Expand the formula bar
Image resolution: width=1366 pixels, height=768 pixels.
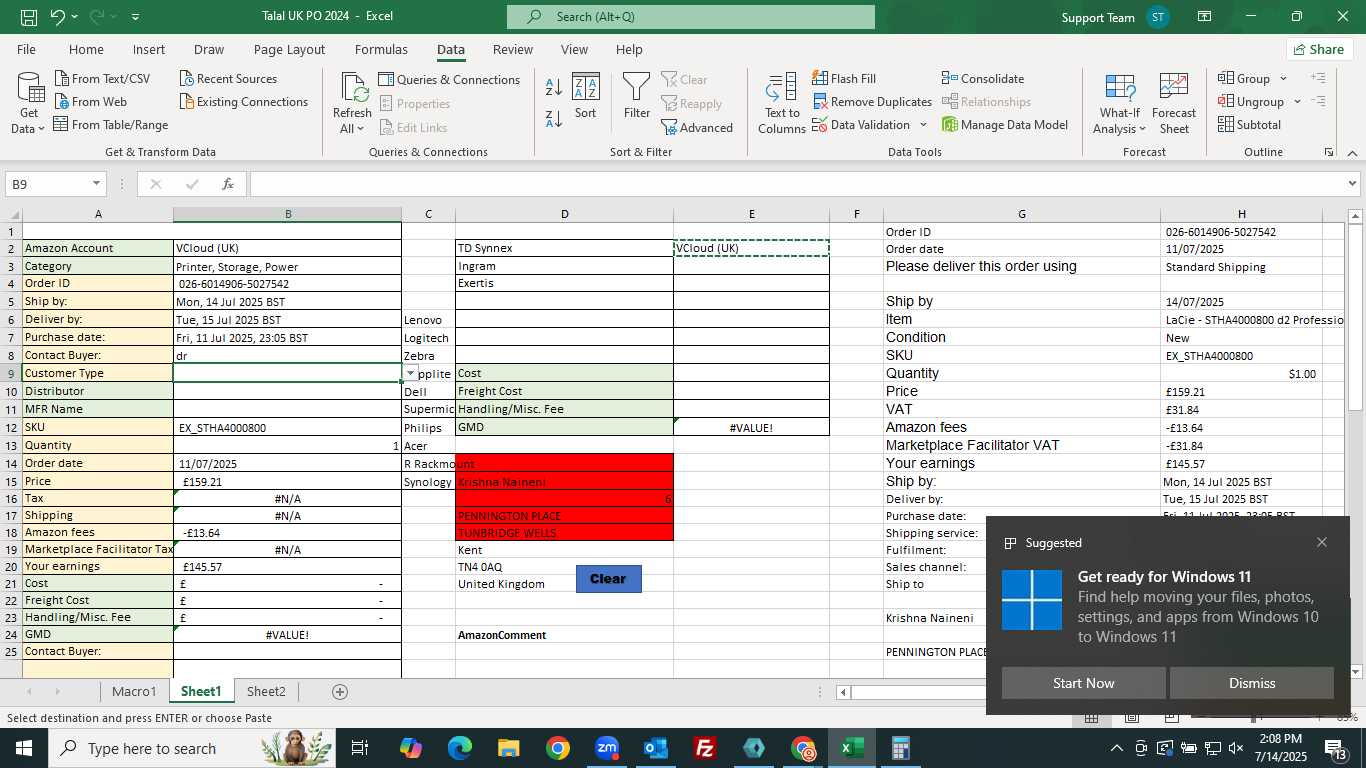[1353, 184]
